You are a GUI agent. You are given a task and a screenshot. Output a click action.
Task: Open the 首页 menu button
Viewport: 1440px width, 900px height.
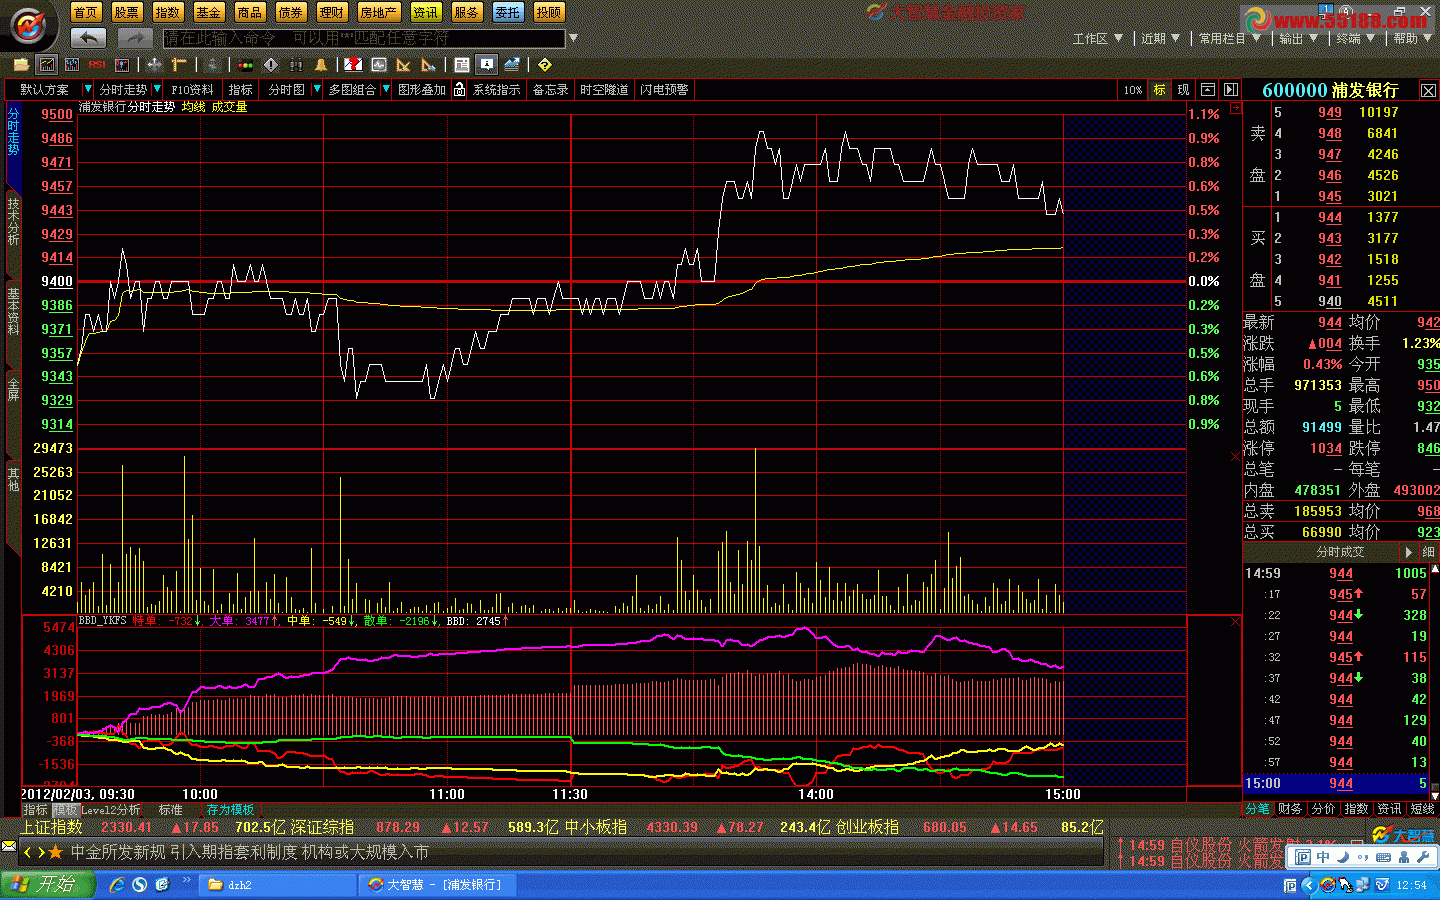point(86,12)
